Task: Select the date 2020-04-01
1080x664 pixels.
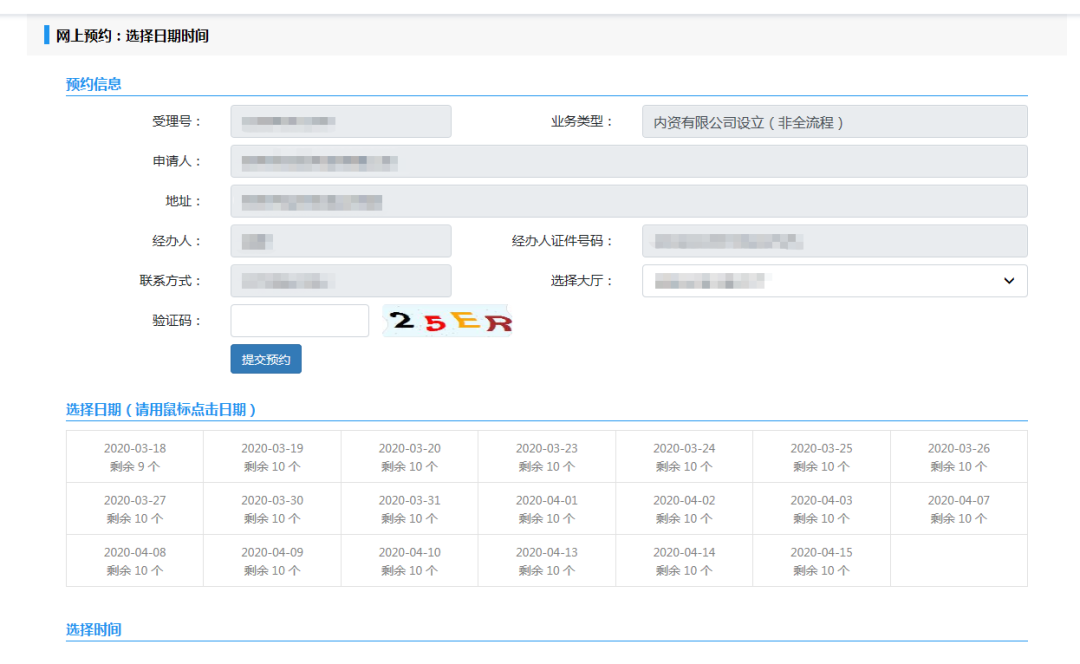Action: pyautogui.click(x=547, y=509)
